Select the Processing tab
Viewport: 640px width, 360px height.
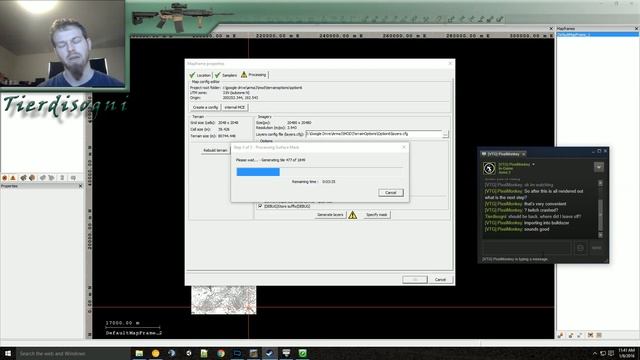pos(253,75)
